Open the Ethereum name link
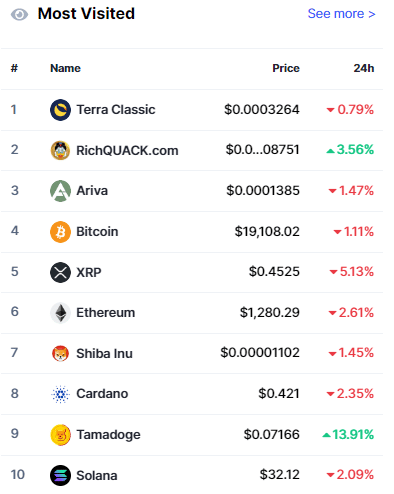 point(105,313)
